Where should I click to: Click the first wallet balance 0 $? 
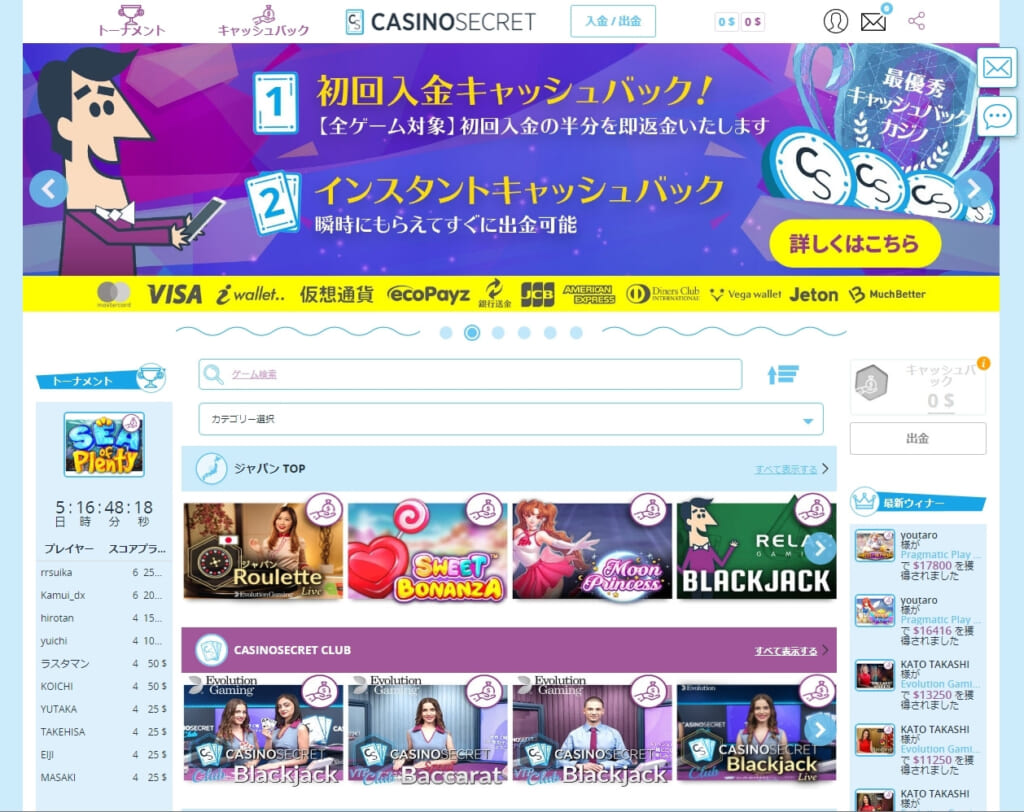coord(727,22)
